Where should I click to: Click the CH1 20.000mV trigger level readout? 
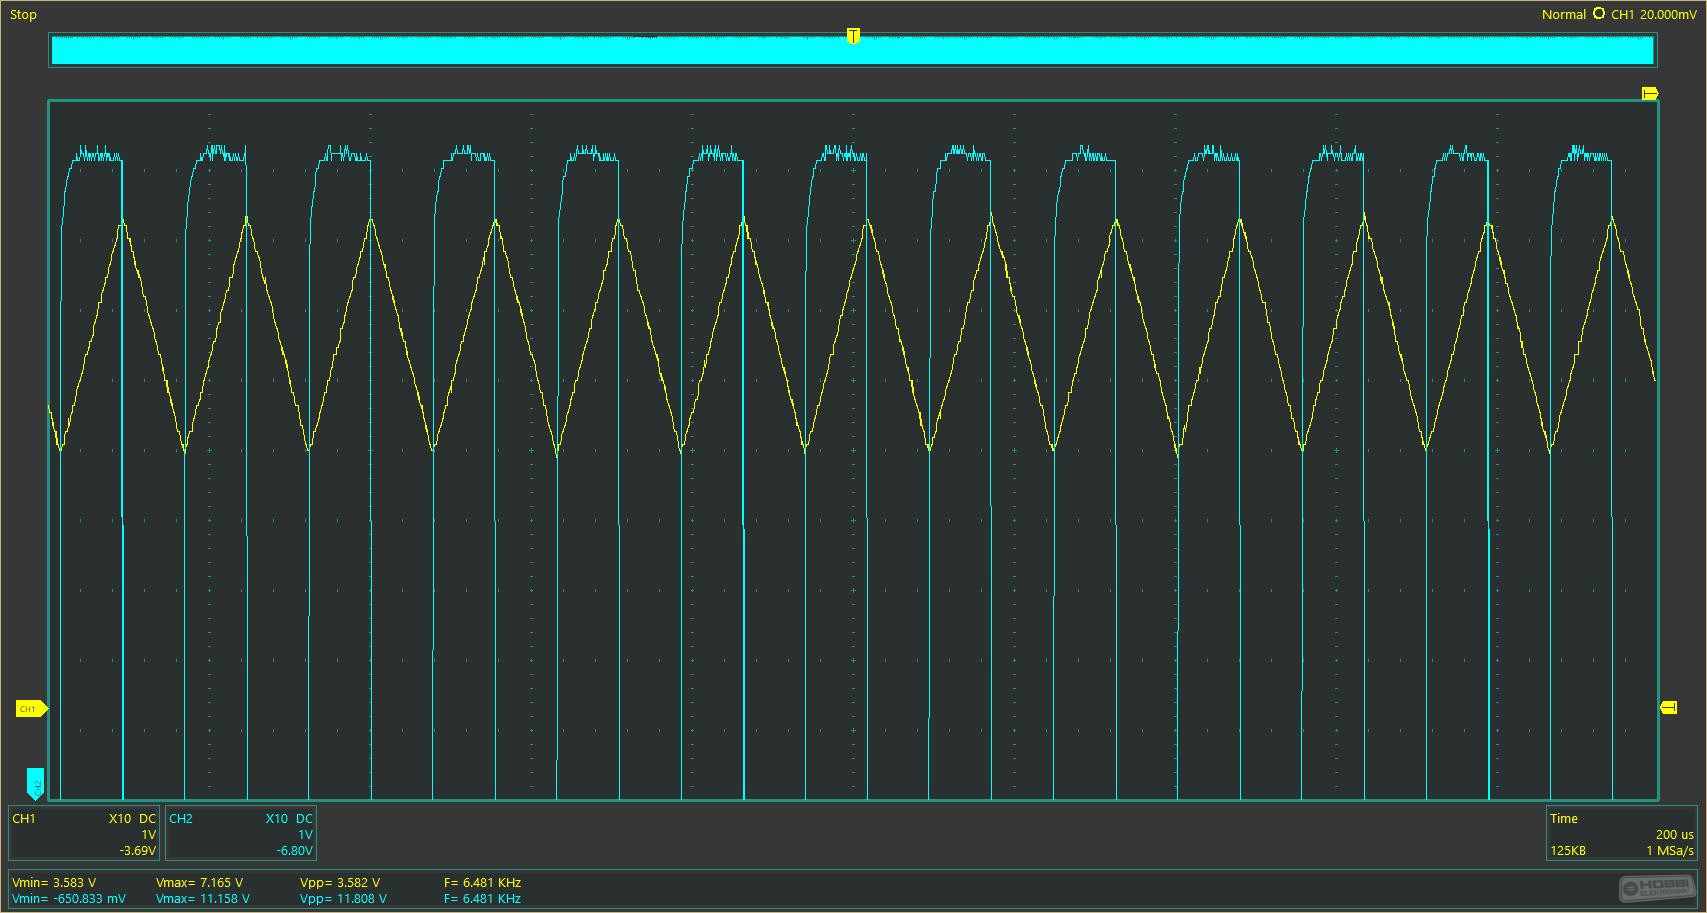pyautogui.click(x=1655, y=14)
